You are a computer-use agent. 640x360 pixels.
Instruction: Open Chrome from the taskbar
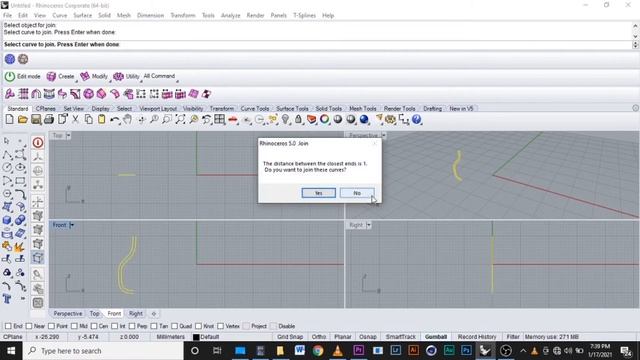point(318,351)
